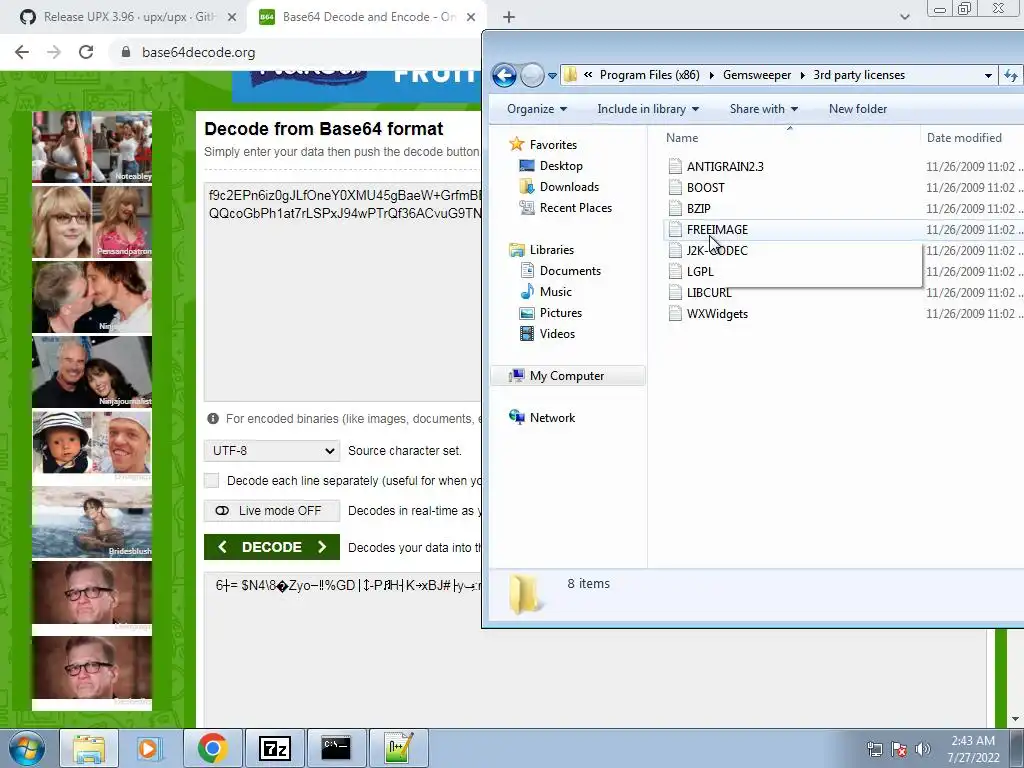The image size is (1024, 768).
Task: Click the Base64 input text area
Action: [344, 292]
